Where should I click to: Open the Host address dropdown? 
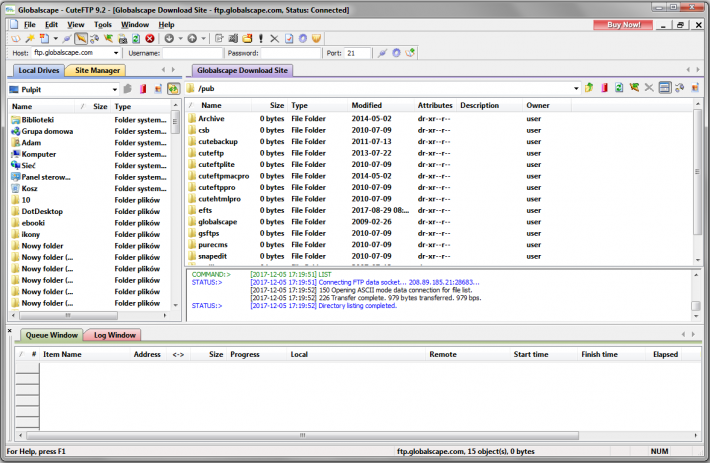tap(116, 53)
